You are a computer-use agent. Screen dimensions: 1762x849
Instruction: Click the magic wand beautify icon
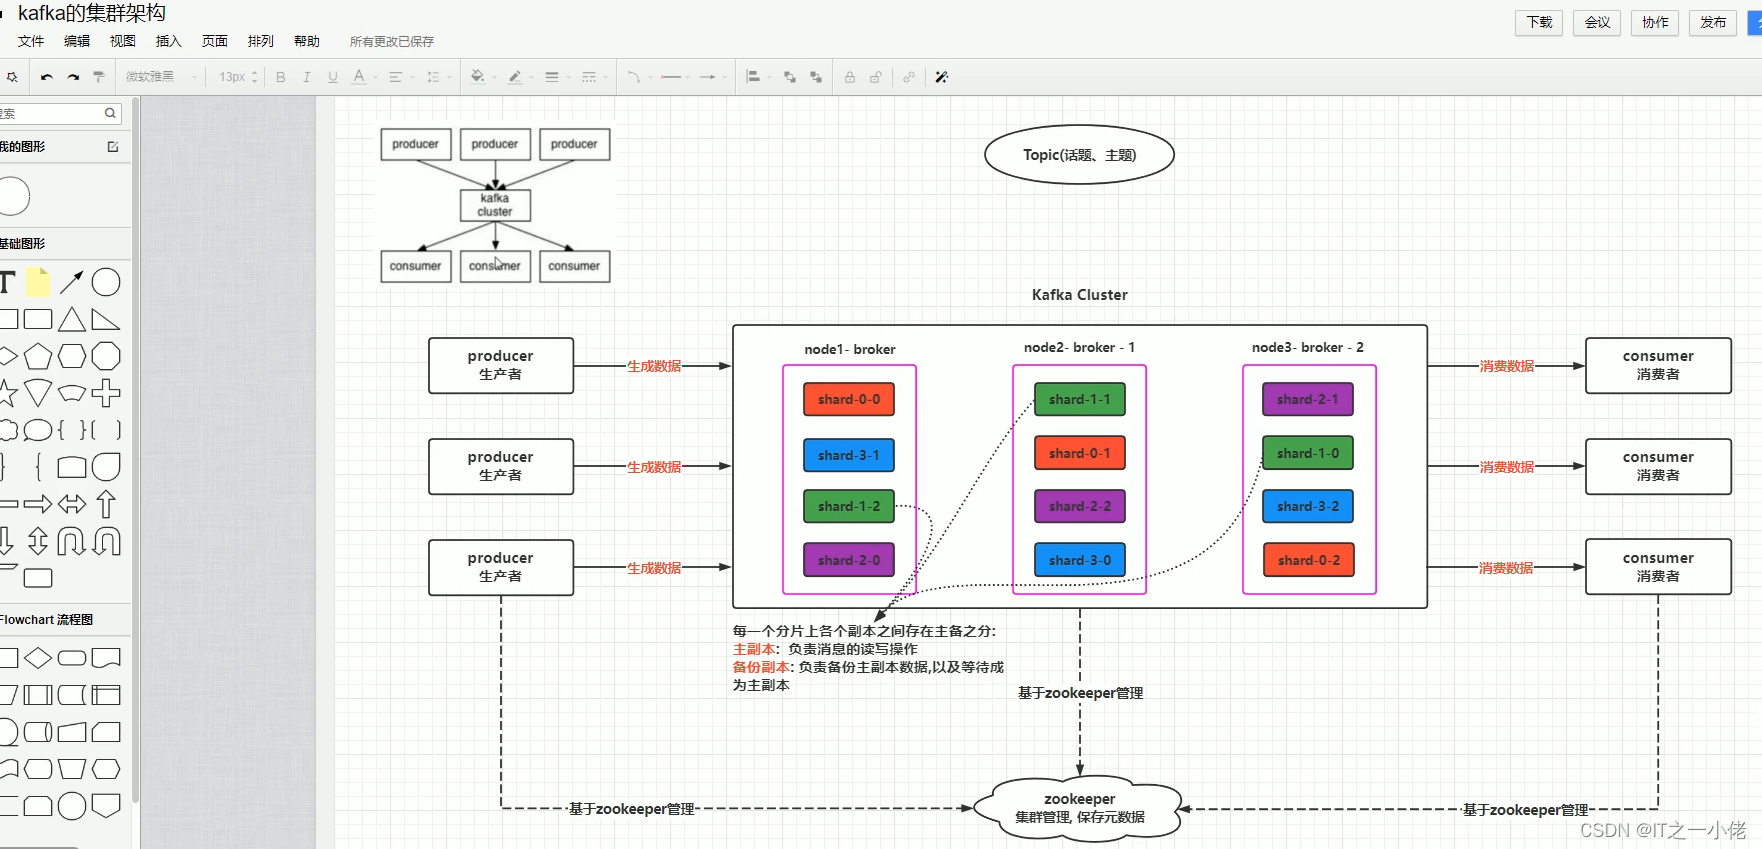pyautogui.click(x=942, y=77)
